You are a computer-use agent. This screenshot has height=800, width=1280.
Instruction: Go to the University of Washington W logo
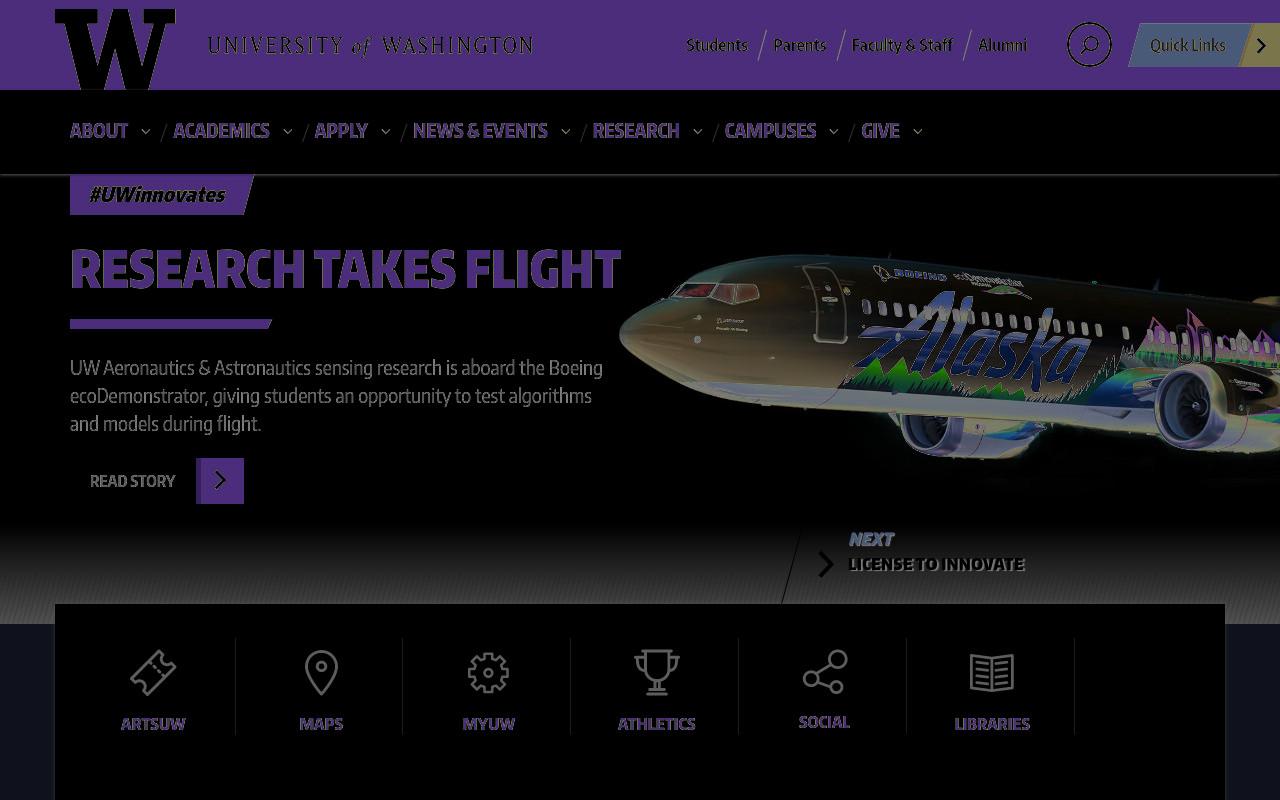(x=115, y=49)
